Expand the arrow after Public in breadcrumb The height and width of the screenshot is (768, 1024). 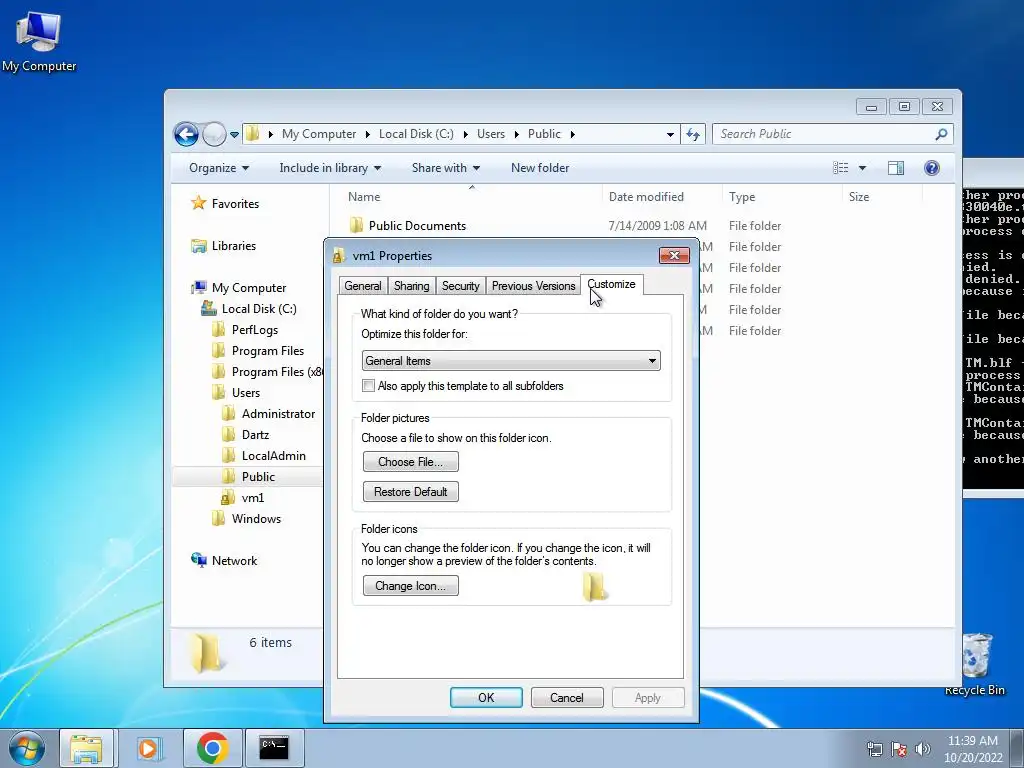tap(573, 135)
